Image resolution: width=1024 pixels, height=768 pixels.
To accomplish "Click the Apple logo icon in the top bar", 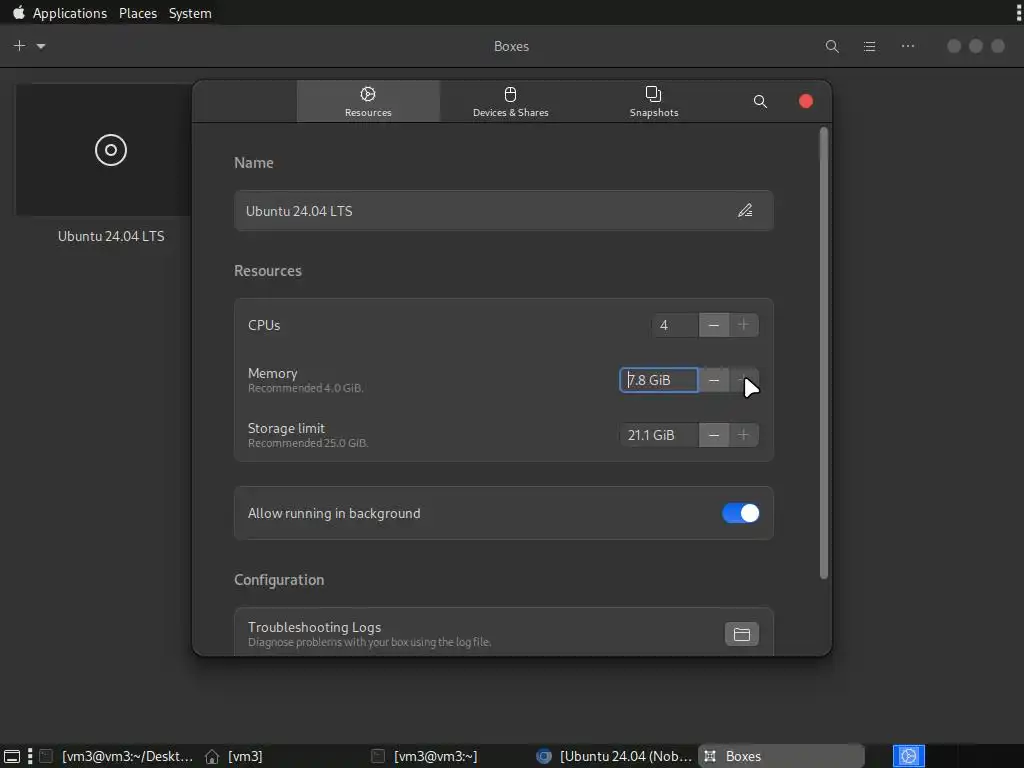I will 18,12.
